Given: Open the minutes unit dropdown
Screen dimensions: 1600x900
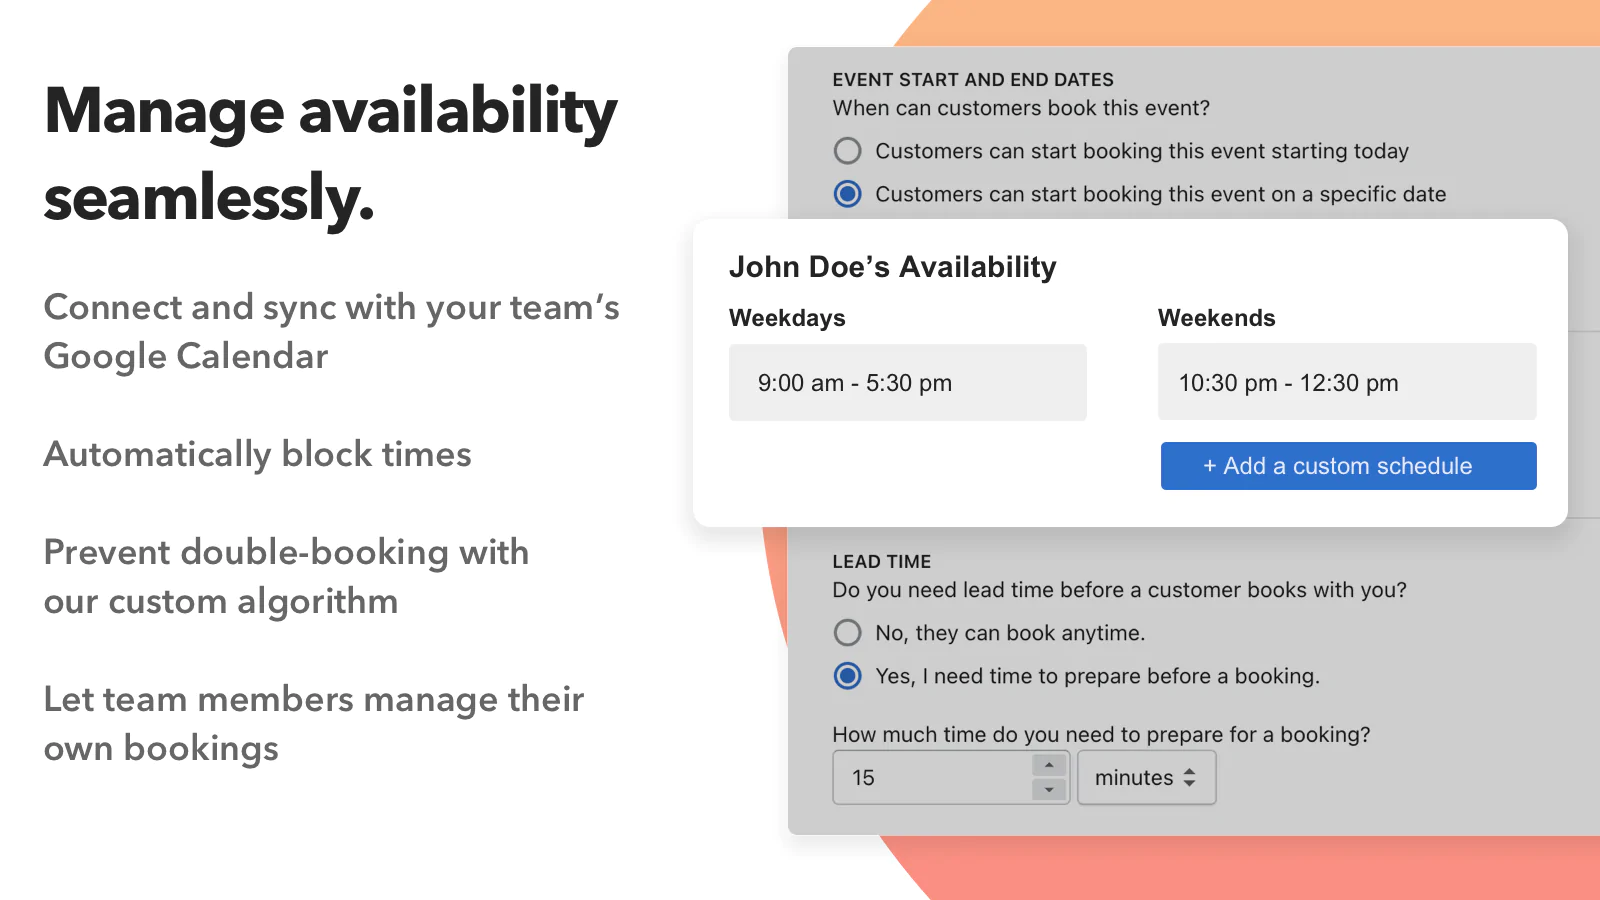Looking at the screenshot, I should [1146, 778].
